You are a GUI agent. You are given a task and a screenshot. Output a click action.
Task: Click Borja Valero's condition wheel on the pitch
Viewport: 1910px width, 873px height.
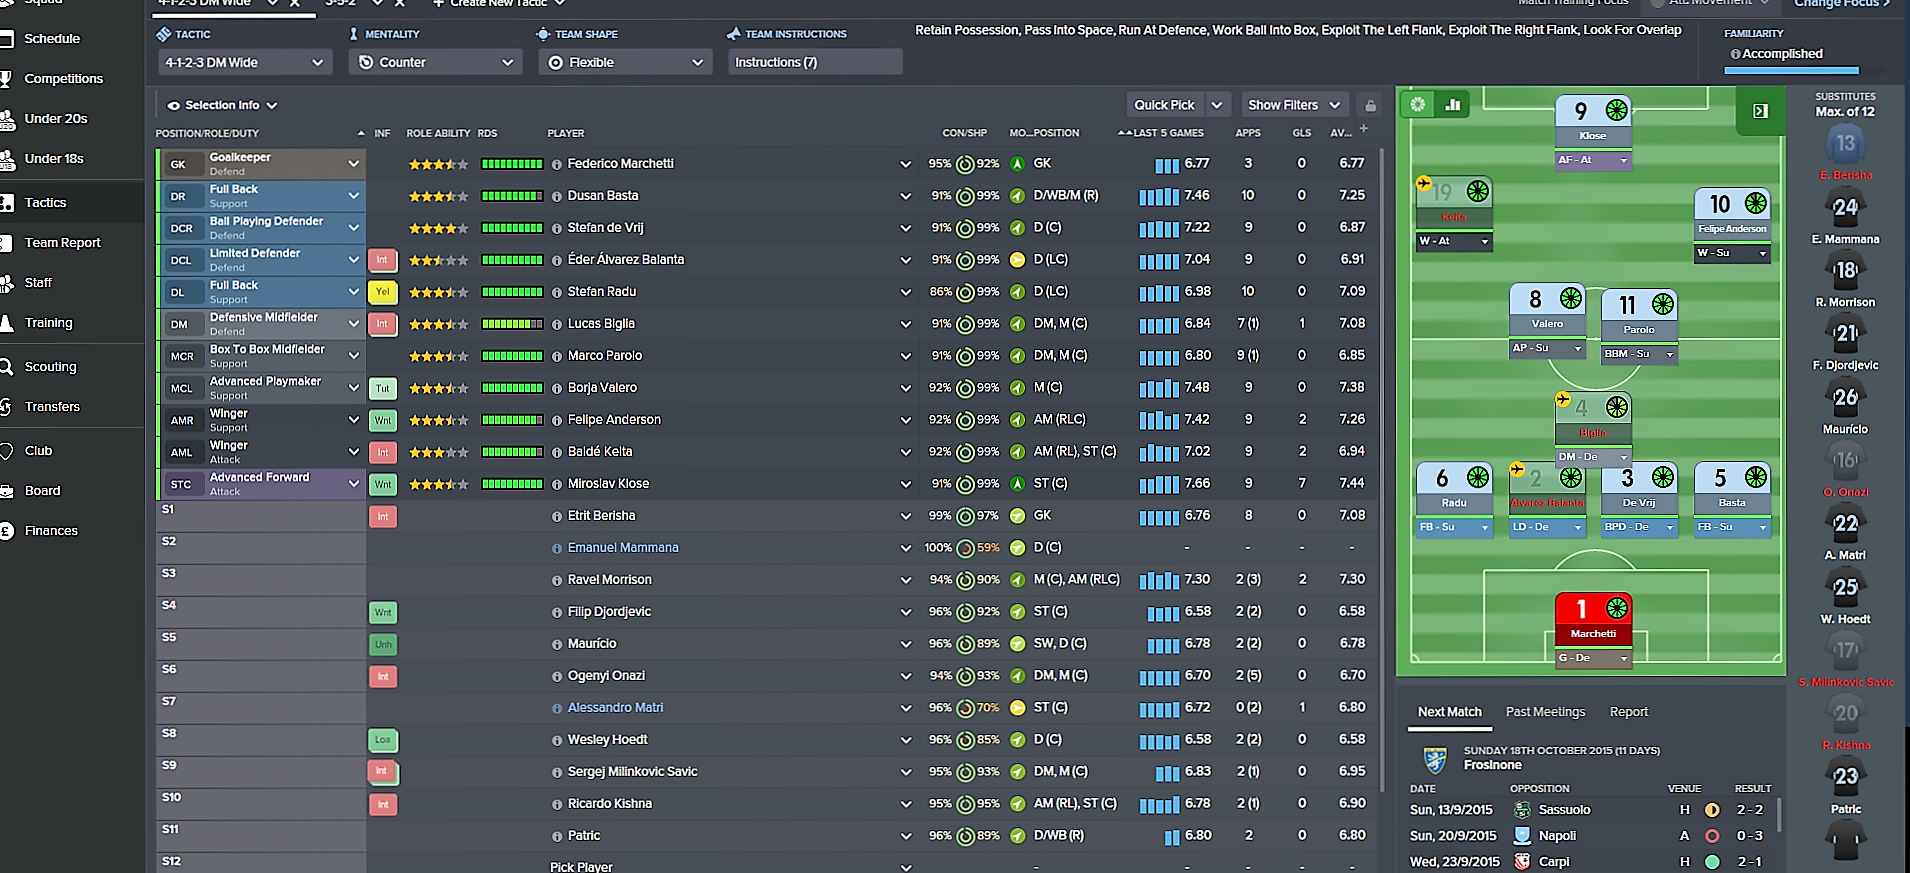point(1571,298)
